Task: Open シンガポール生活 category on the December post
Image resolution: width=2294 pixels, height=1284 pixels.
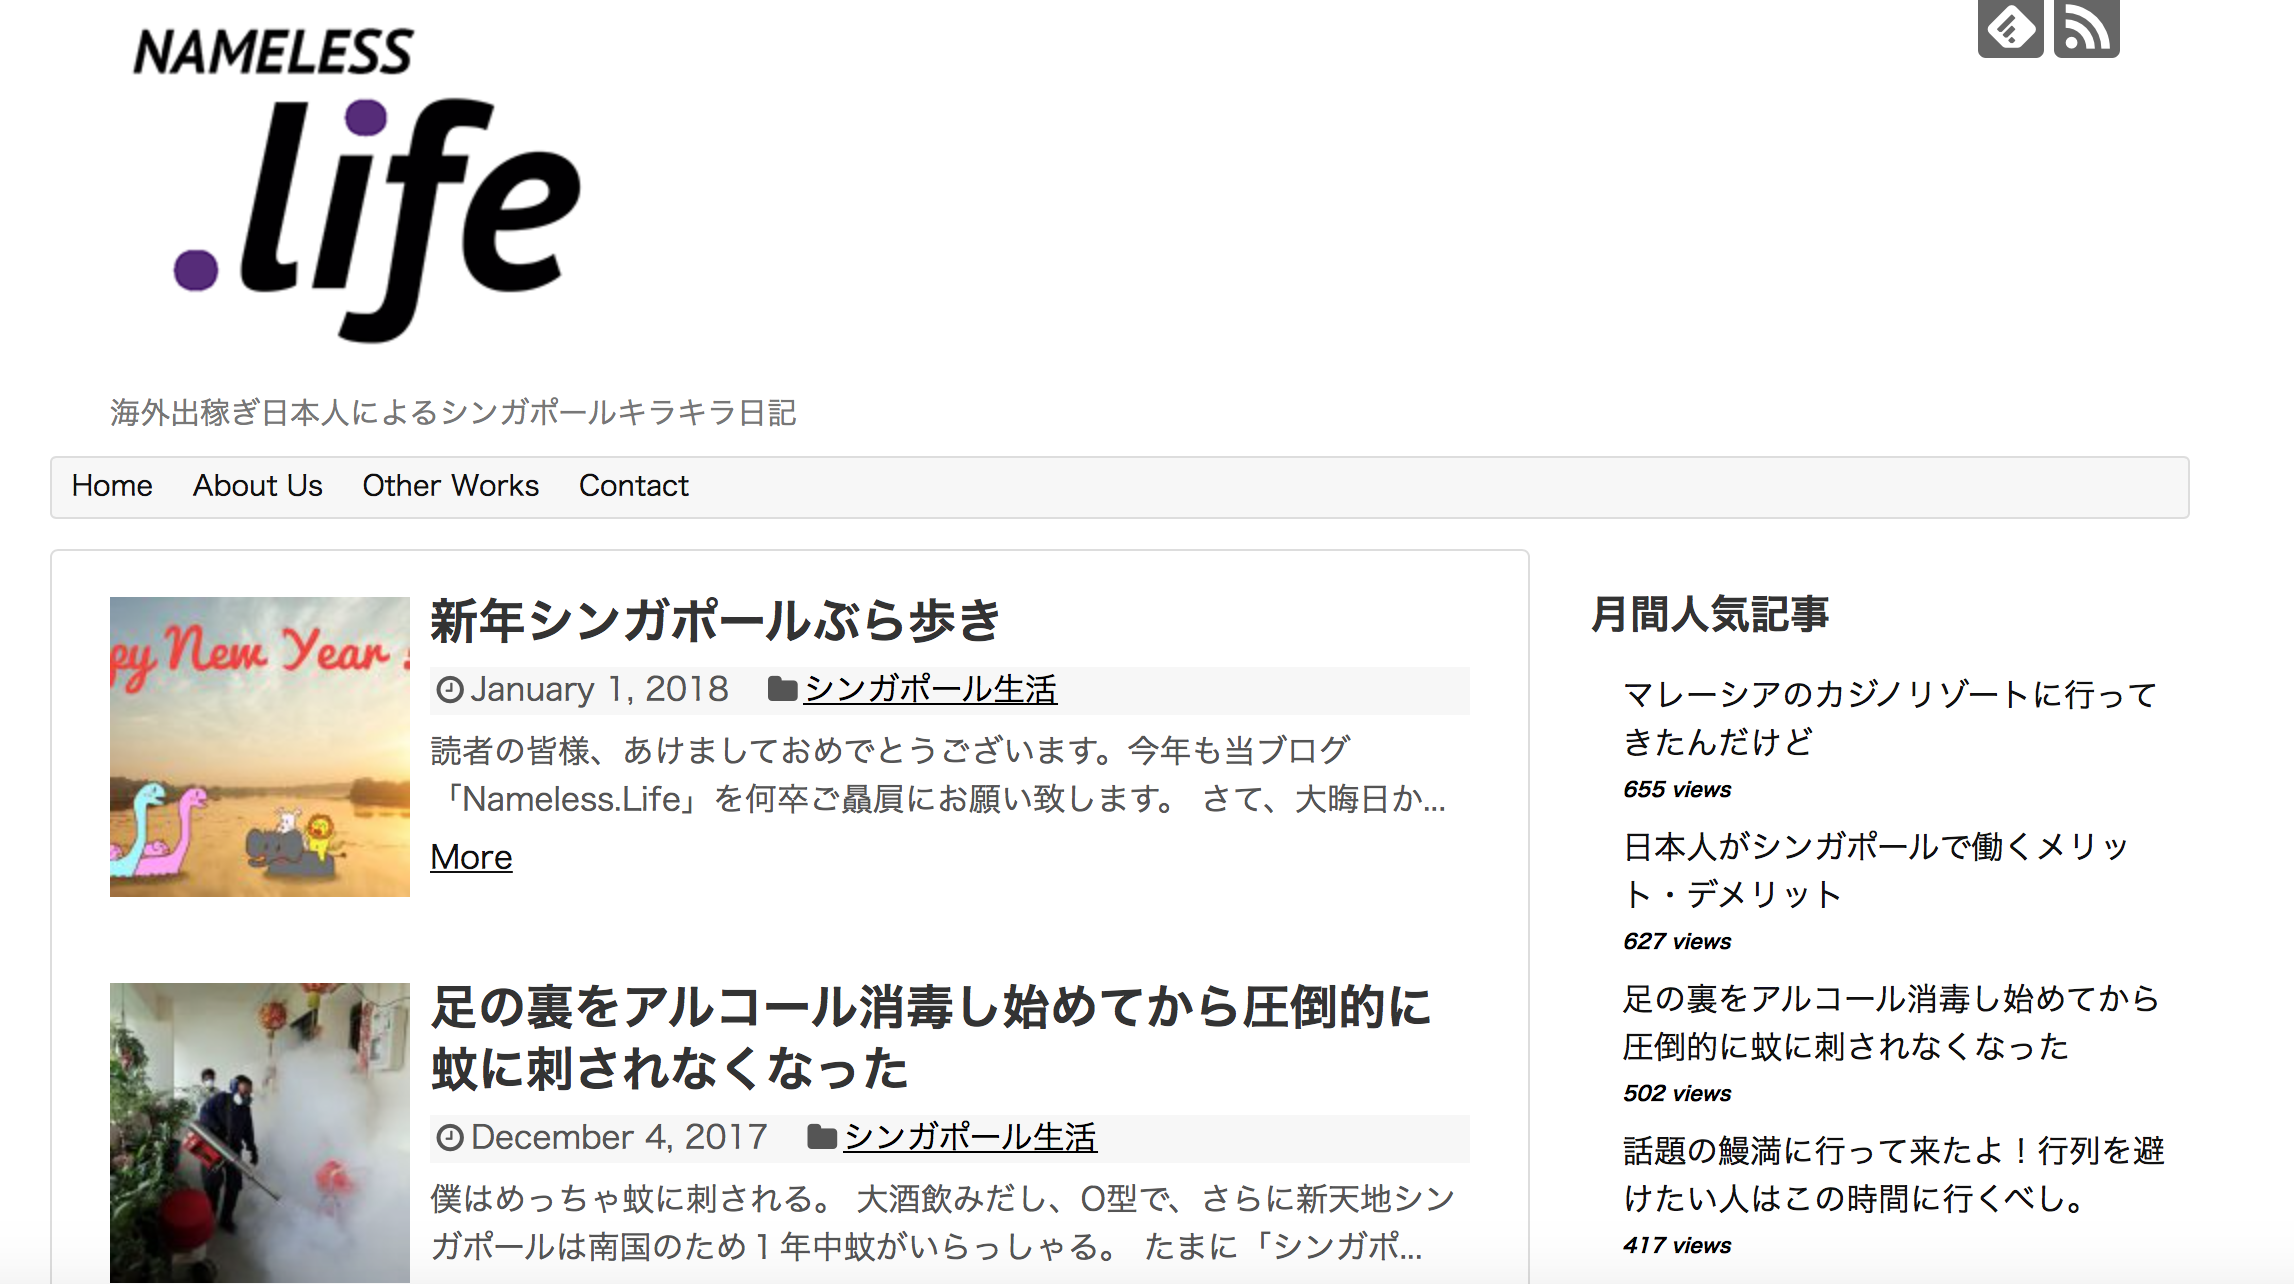Action: [971, 1138]
